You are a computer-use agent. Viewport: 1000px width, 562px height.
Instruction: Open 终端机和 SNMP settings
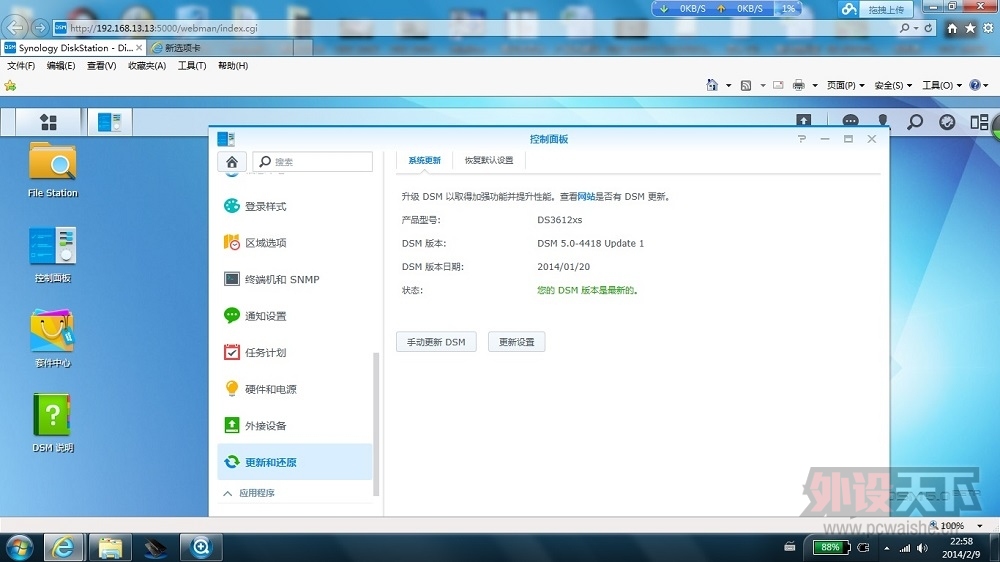click(x=295, y=279)
